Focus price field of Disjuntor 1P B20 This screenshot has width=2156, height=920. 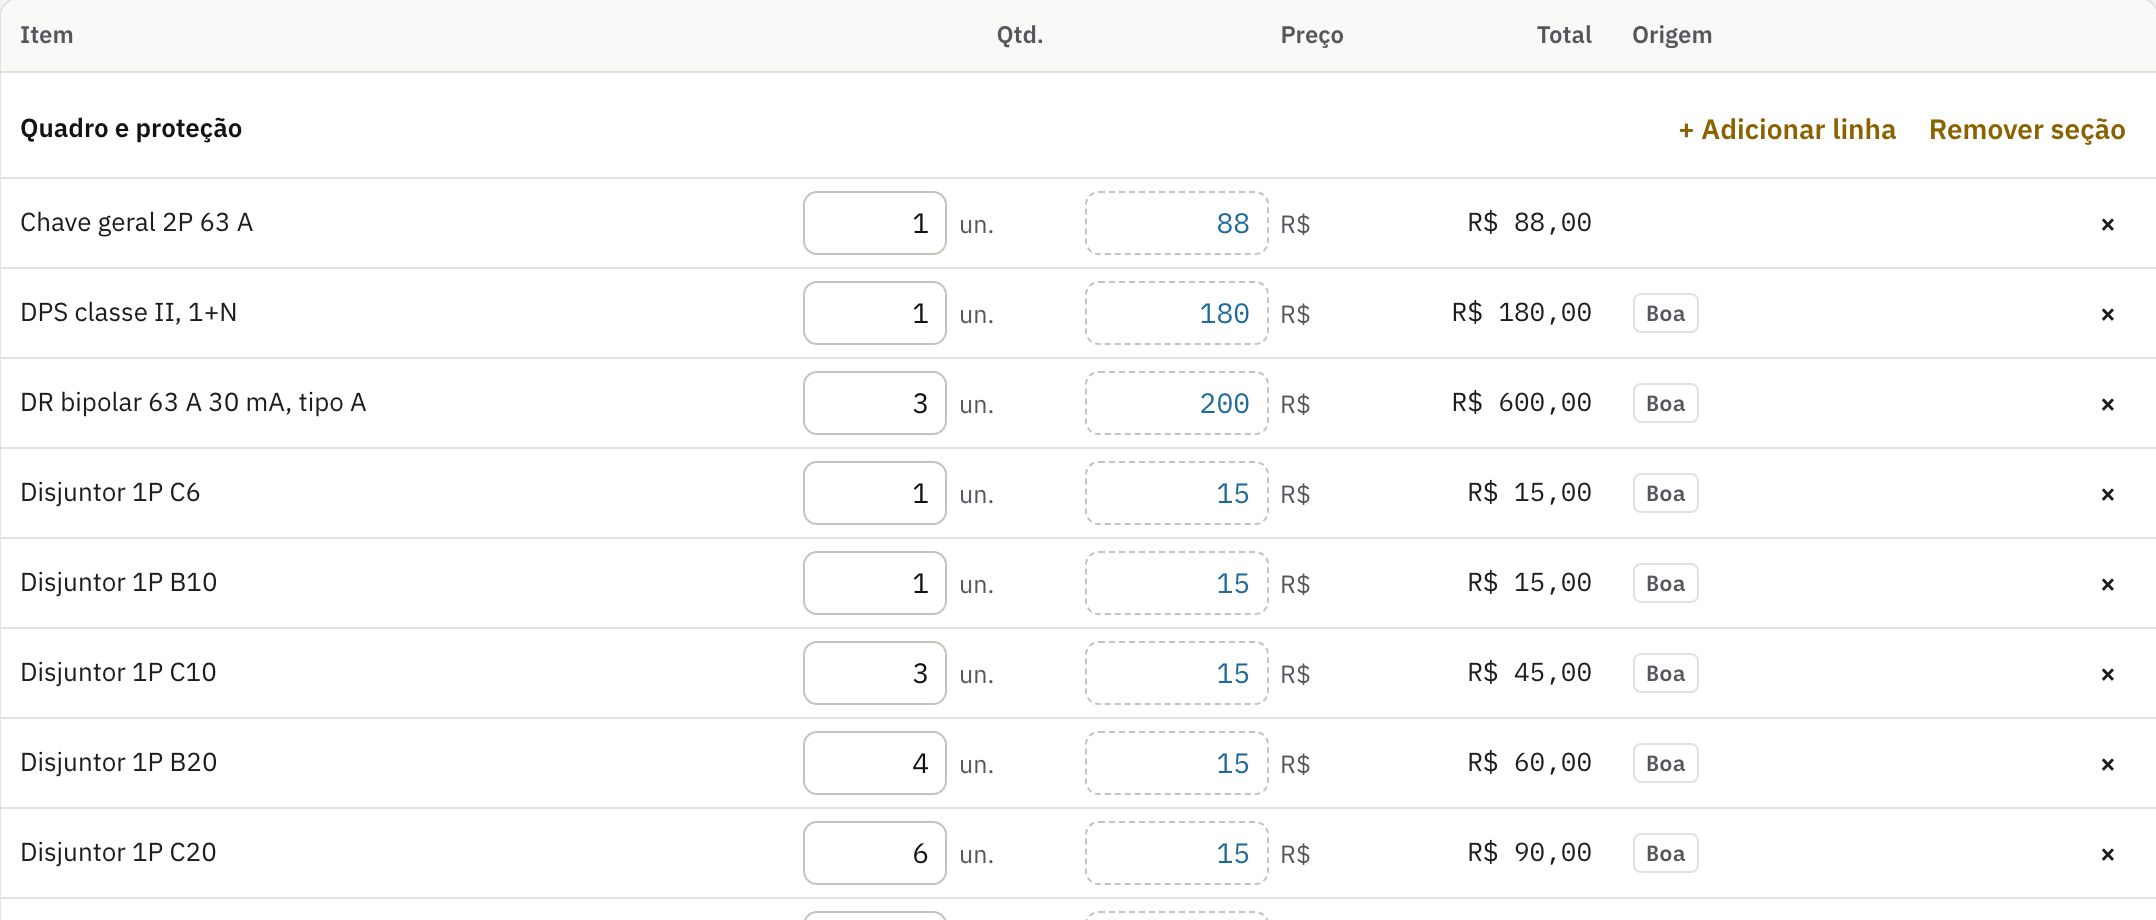(x=1177, y=763)
